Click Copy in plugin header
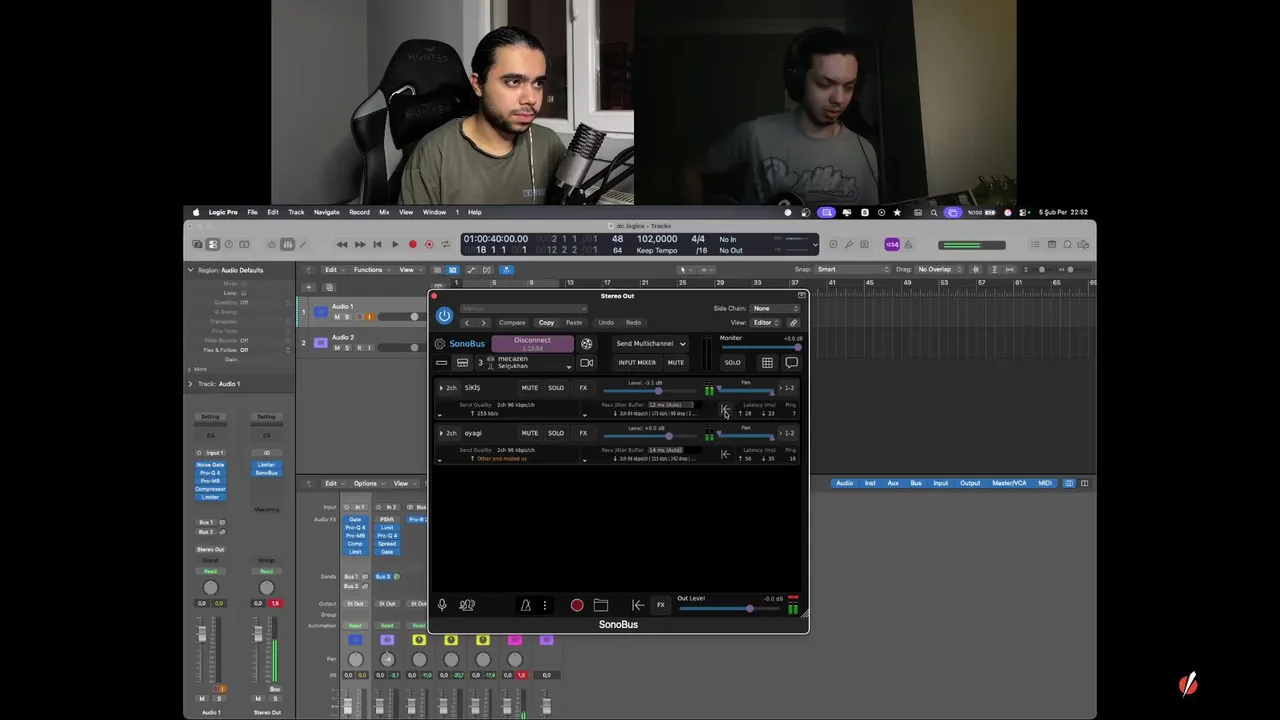Image resolution: width=1280 pixels, height=720 pixels. coord(546,323)
